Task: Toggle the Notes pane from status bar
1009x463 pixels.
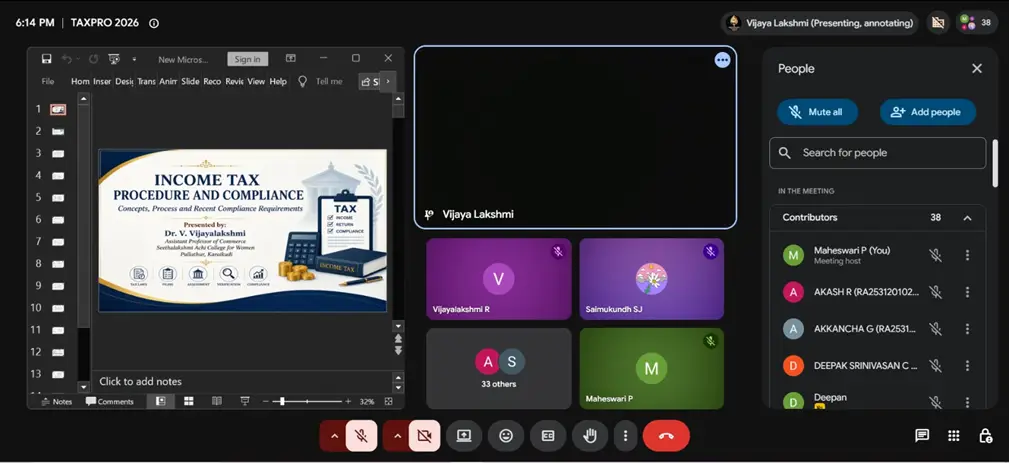Action: click(57, 401)
